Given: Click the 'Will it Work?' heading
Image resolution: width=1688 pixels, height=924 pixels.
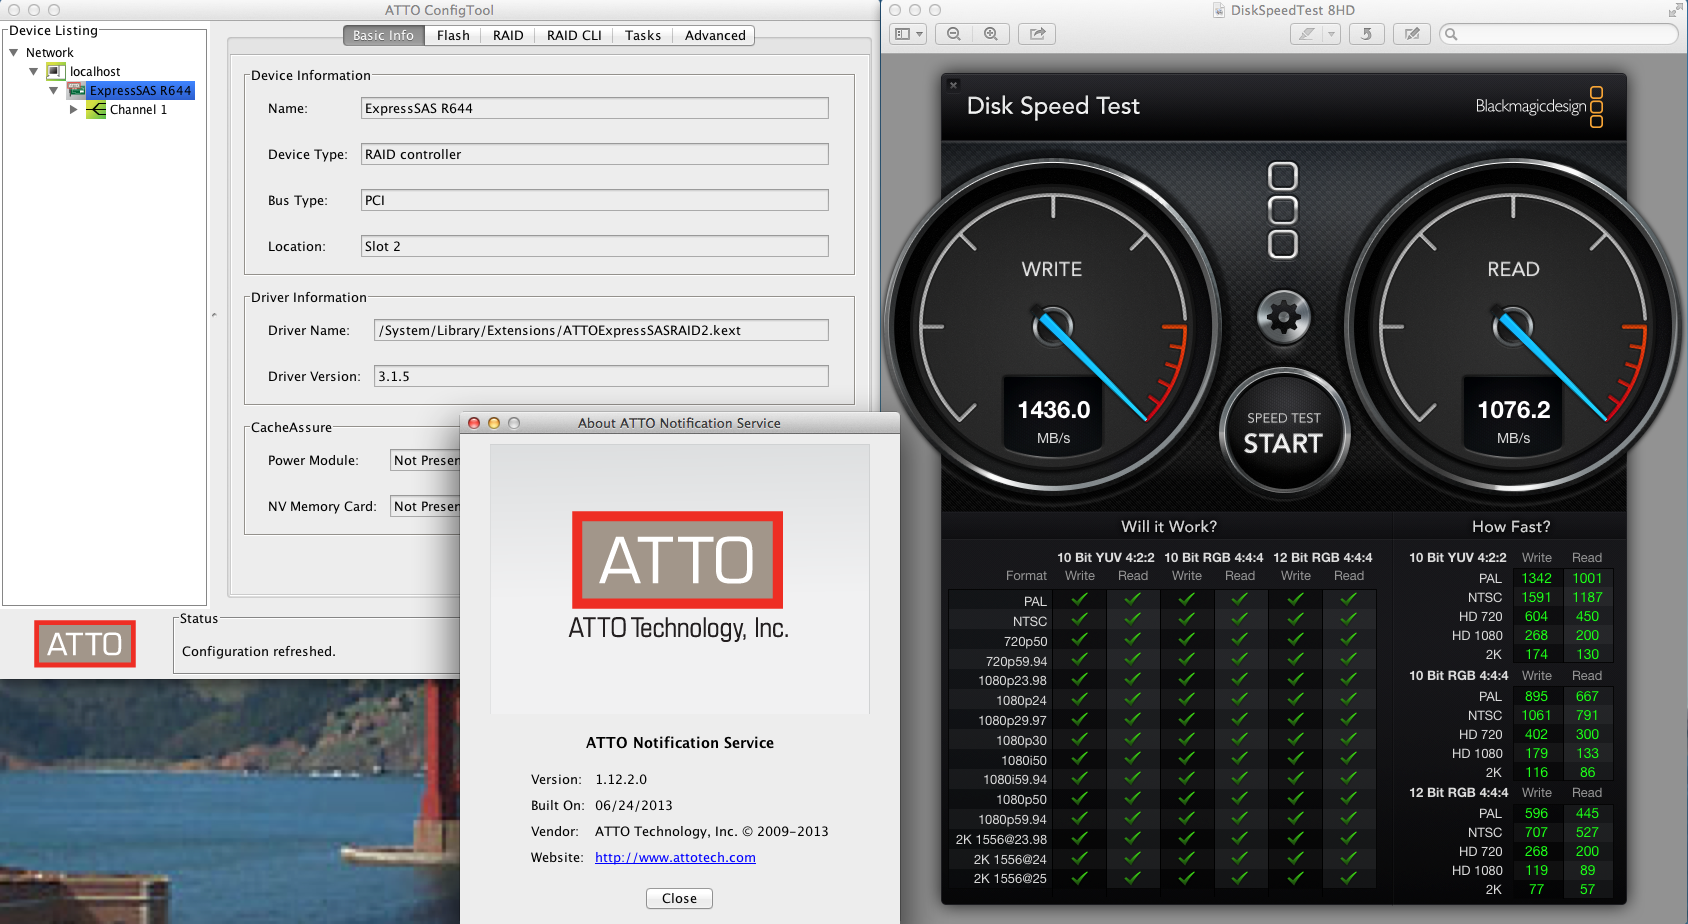Looking at the screenshot, I should [x=1169, y=527].
